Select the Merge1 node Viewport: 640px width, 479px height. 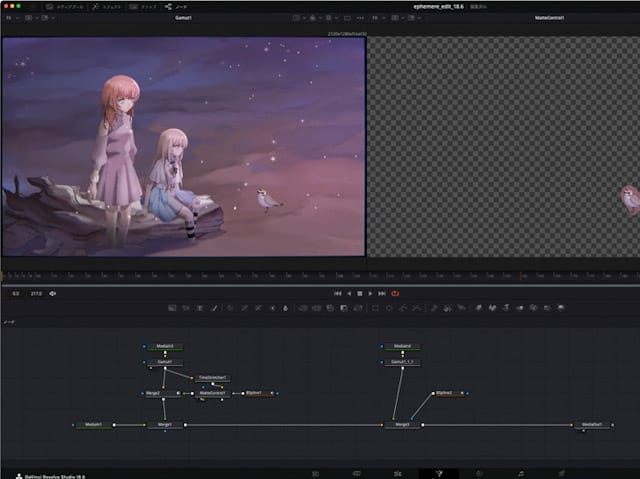coord(165,425)
